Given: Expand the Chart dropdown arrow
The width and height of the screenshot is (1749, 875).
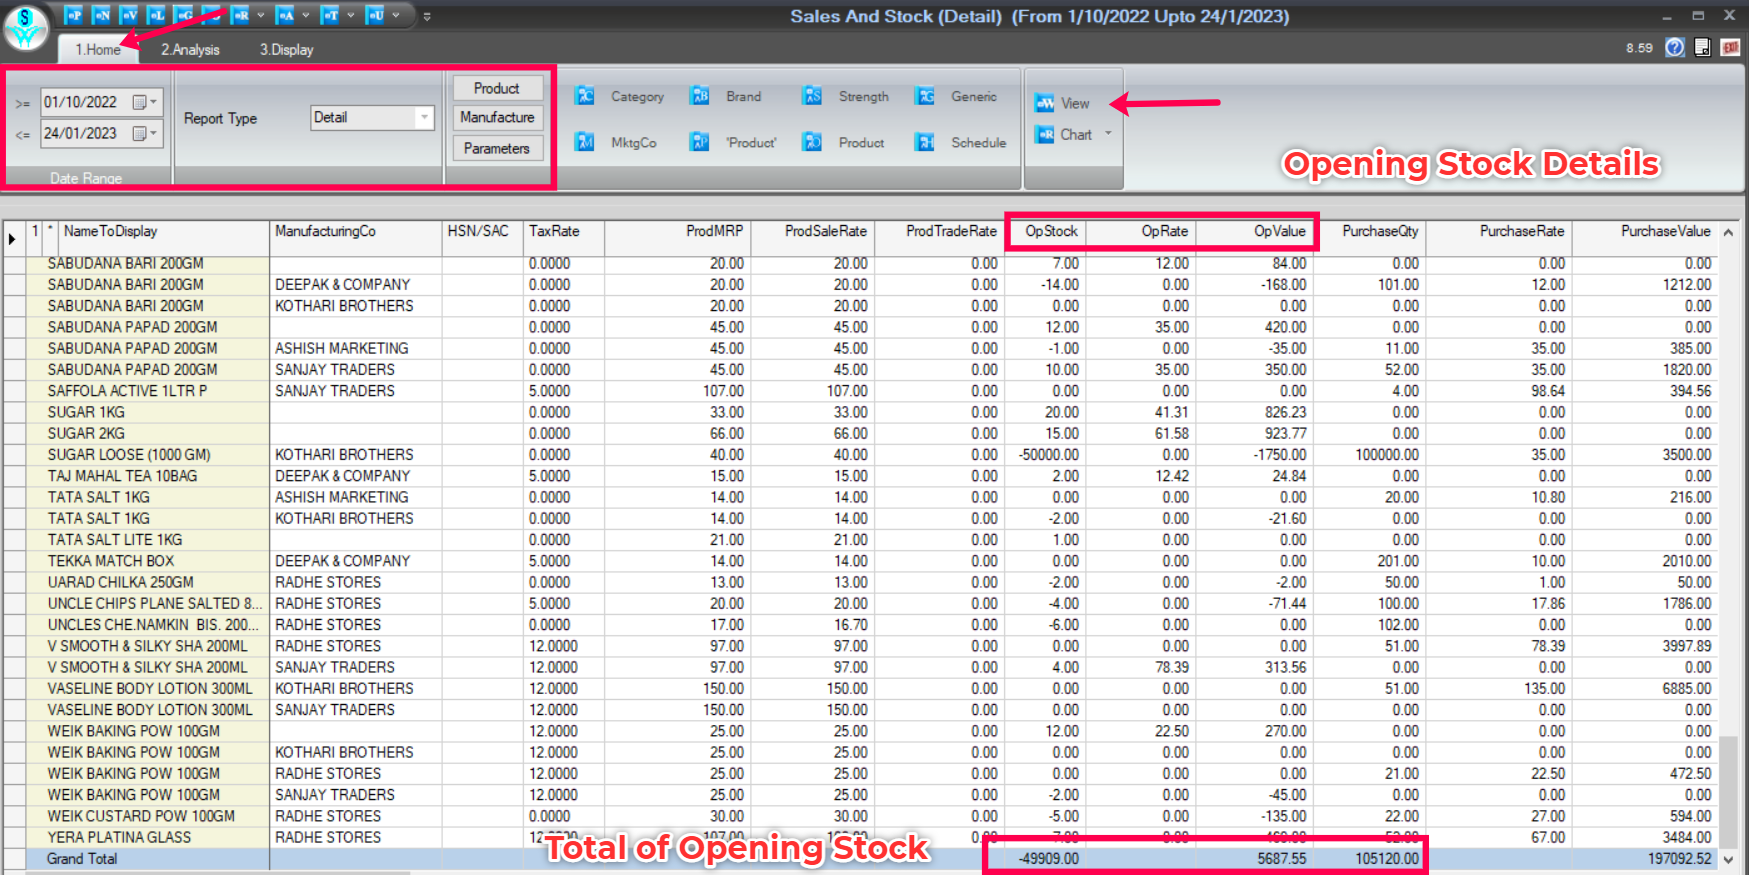Looking at the screenshot, I should click(1108, 134).
